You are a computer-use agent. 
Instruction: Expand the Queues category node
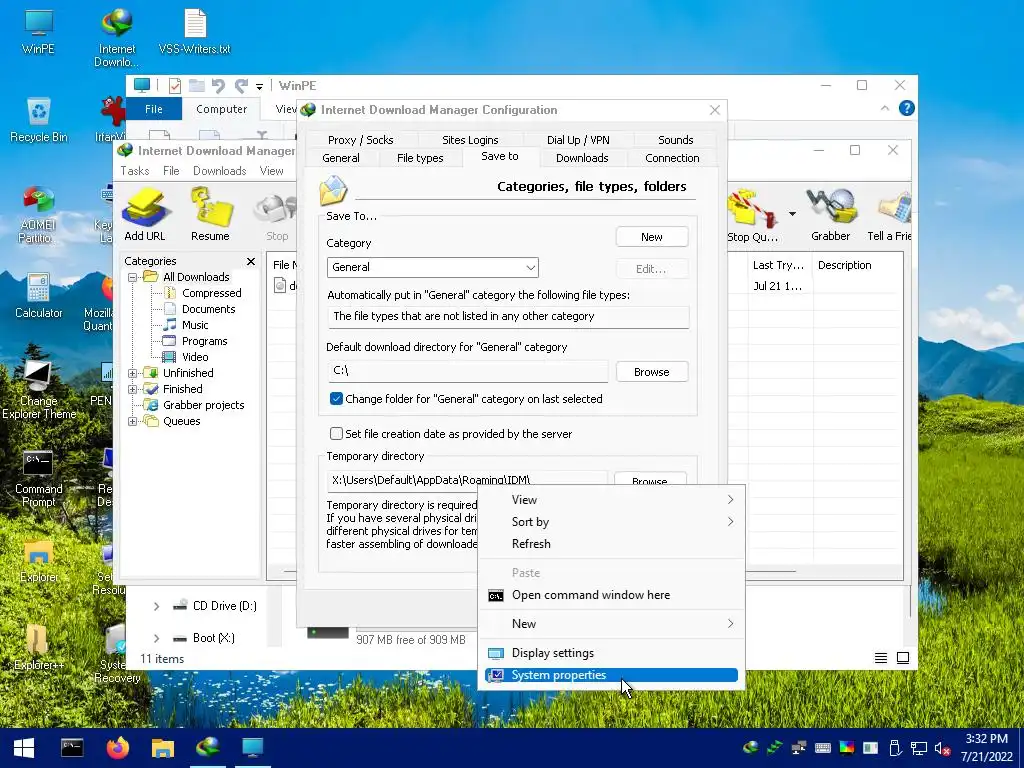[133, 421]
